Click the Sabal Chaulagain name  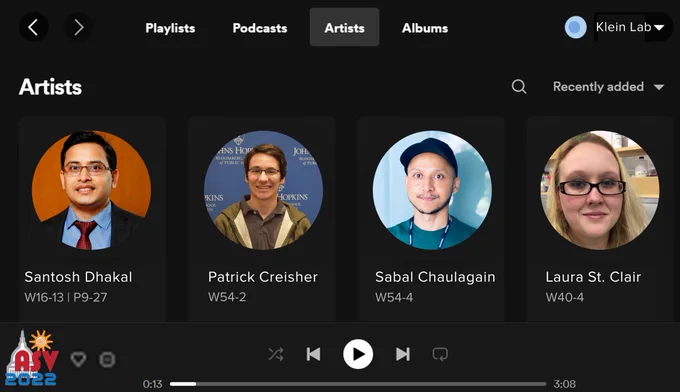point(435,277)
